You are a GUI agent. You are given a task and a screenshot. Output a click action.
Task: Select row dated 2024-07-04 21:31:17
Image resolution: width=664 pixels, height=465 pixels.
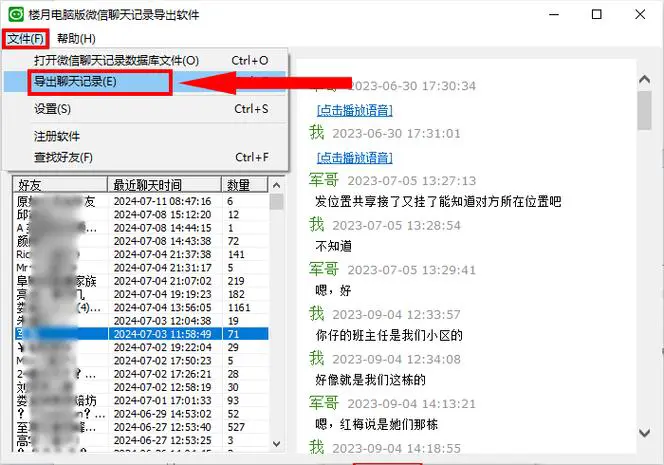click(x=141, y=268)
